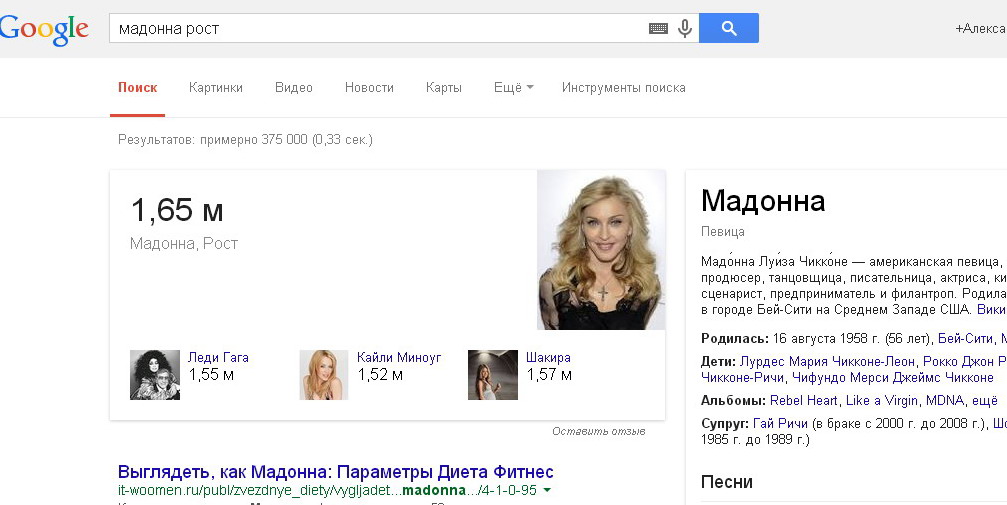The width and height of the screenshot is (1007, 505).
Task: Select Леди Гага thumbnail image
Action: (x=155, y=375)
